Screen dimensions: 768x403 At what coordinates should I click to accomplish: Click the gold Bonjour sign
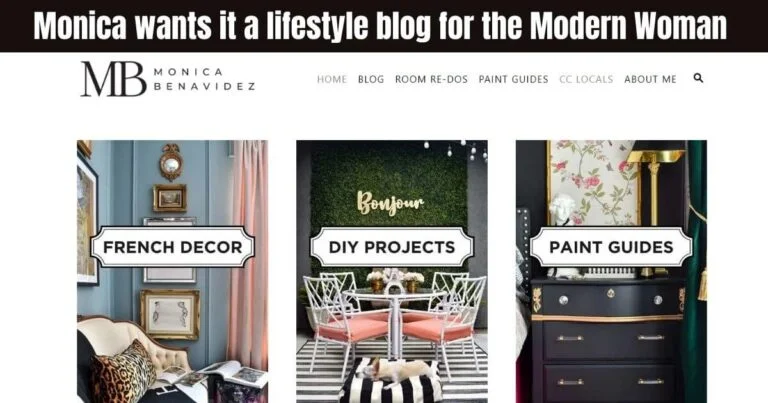[390, 202]
